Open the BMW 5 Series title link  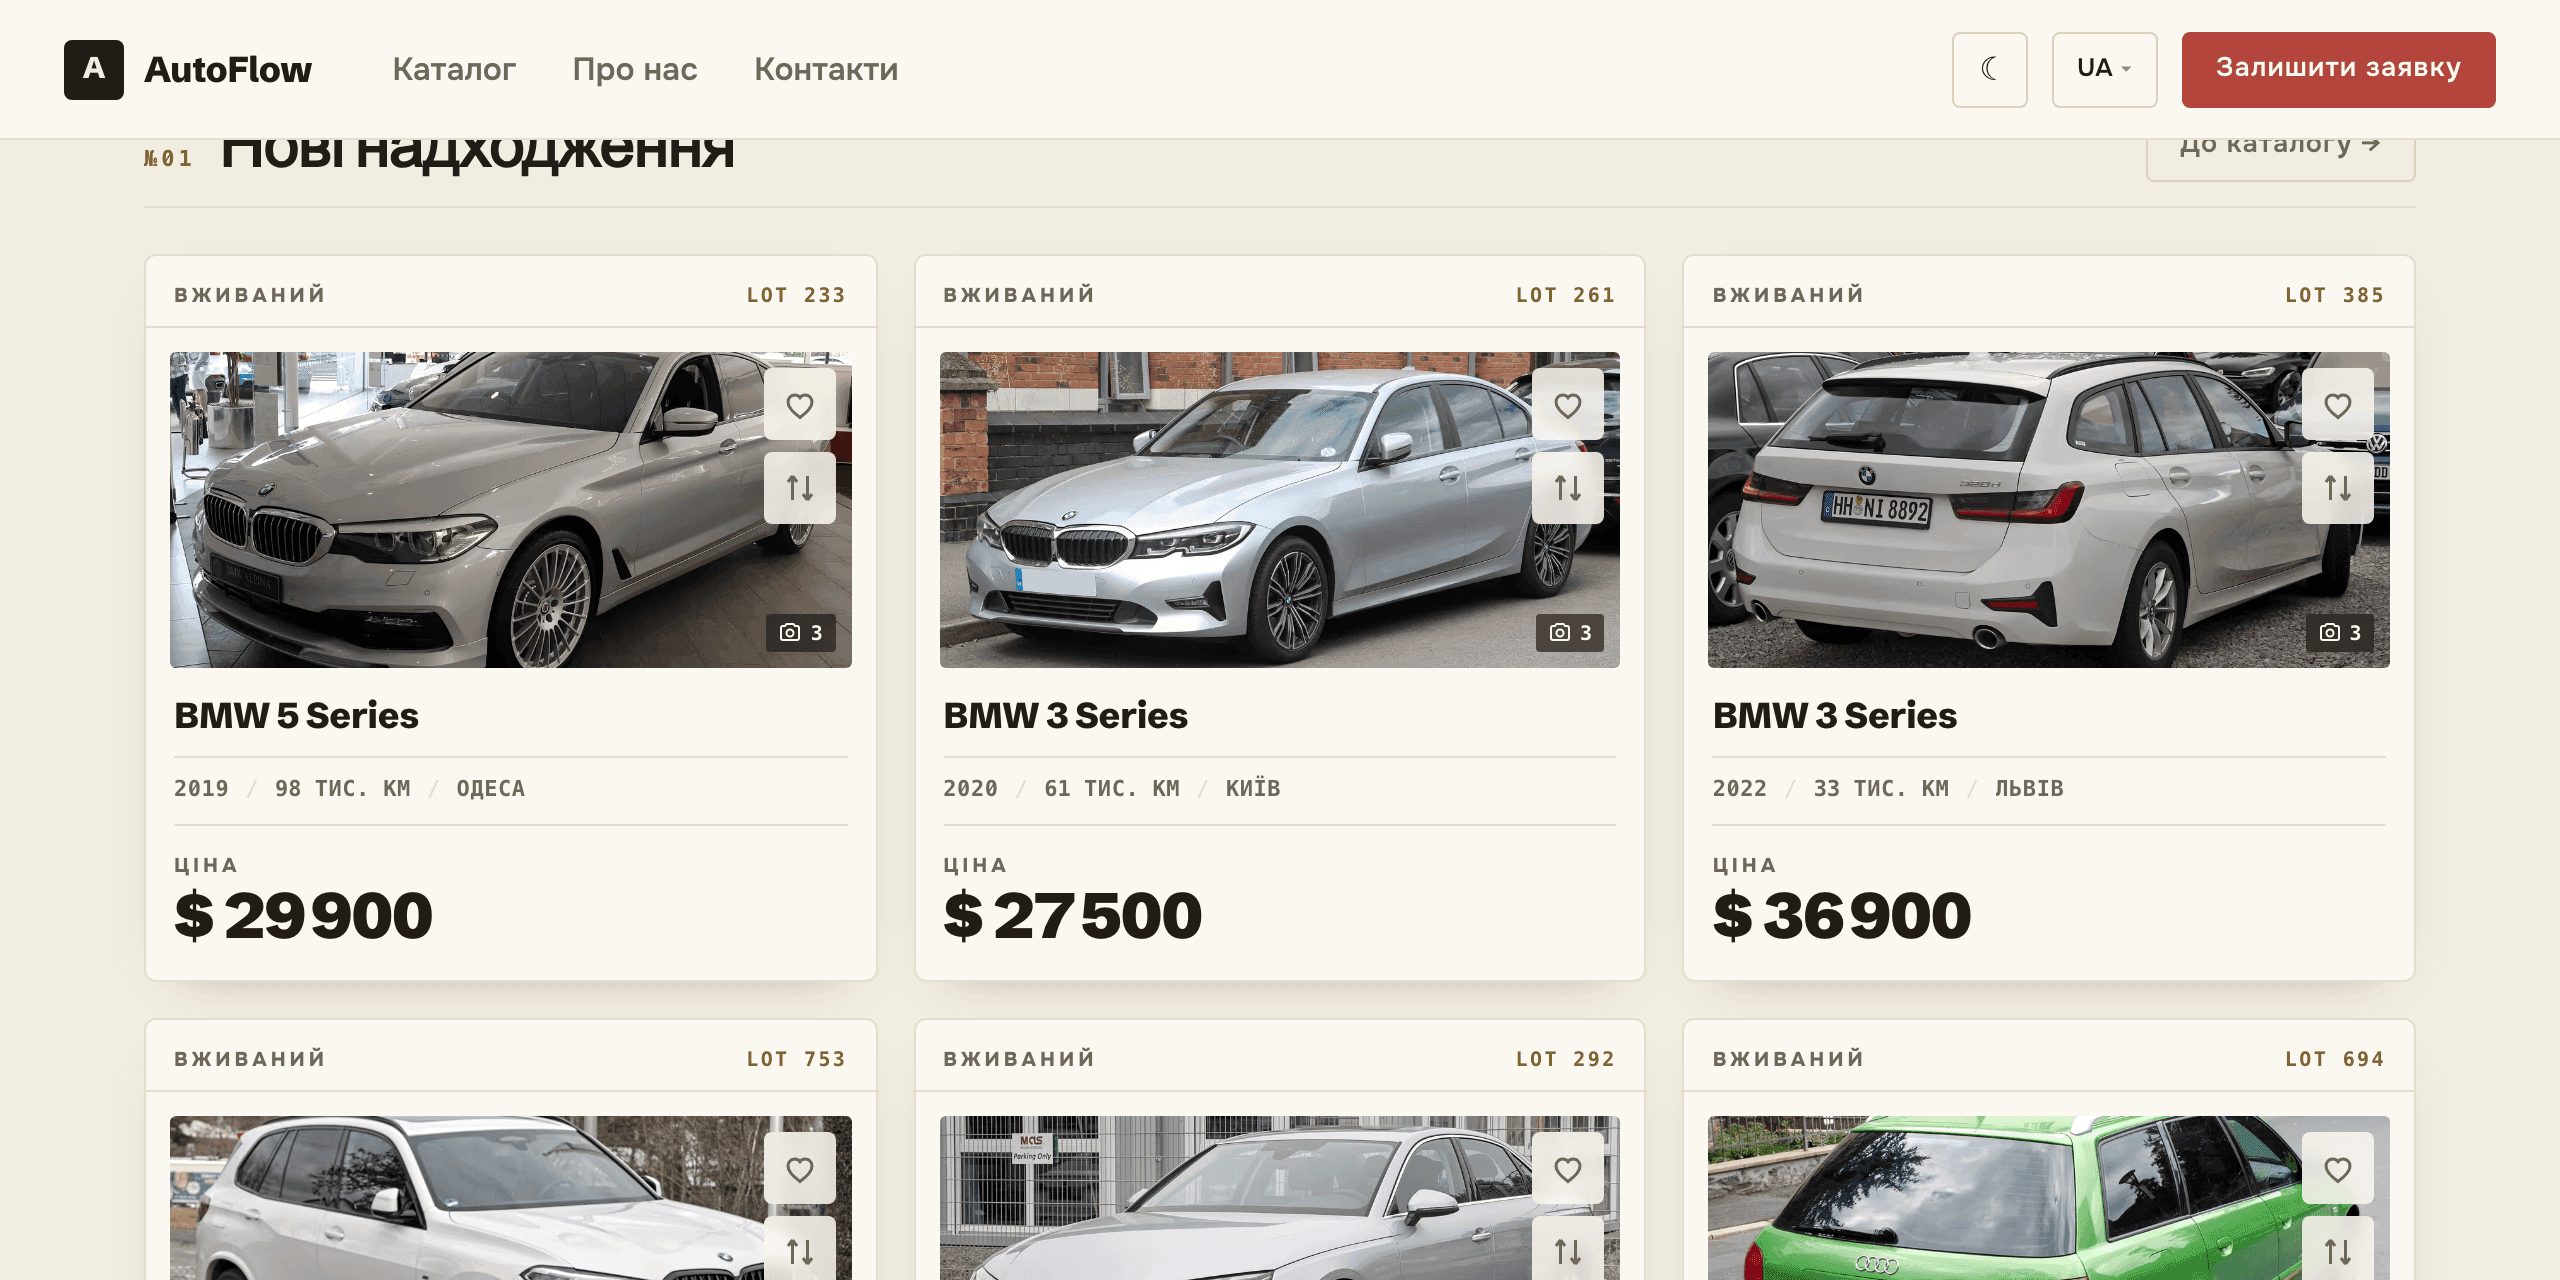296,716
